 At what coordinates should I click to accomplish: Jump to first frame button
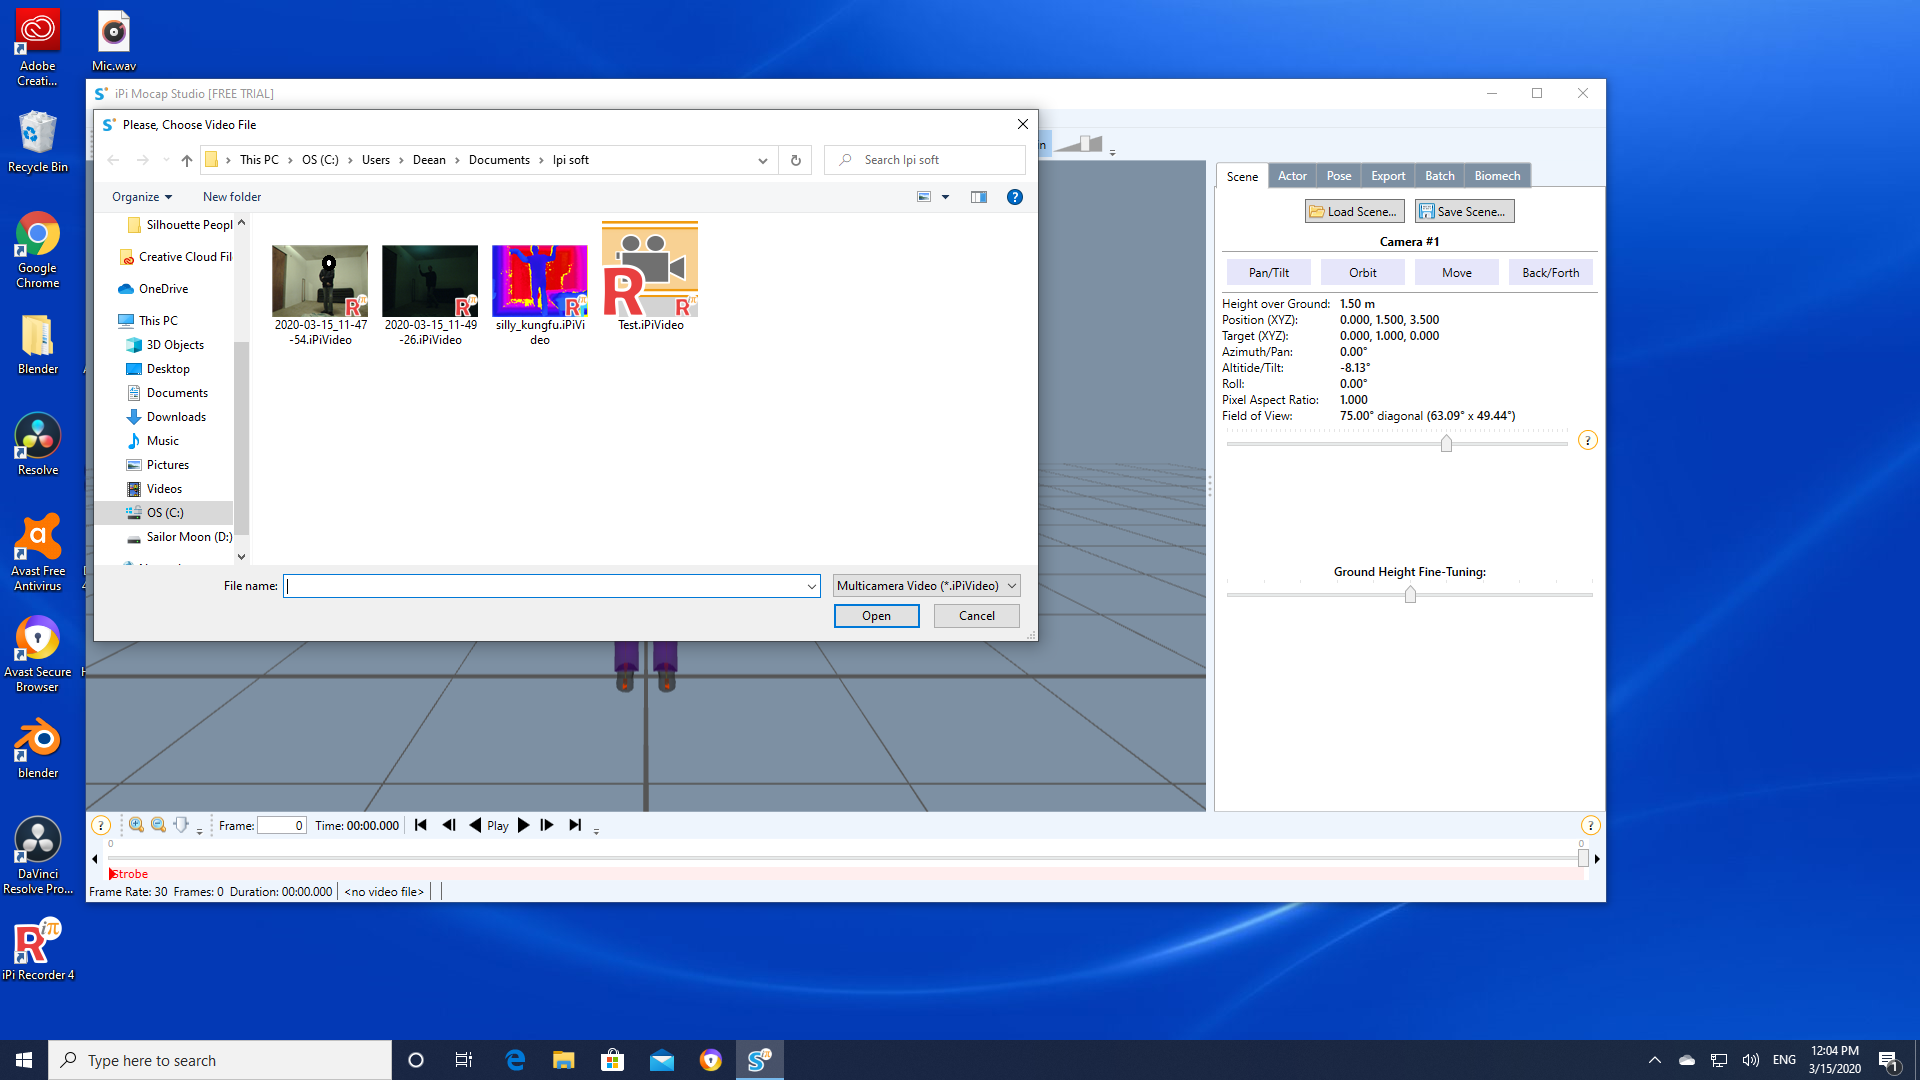[421, 825]
